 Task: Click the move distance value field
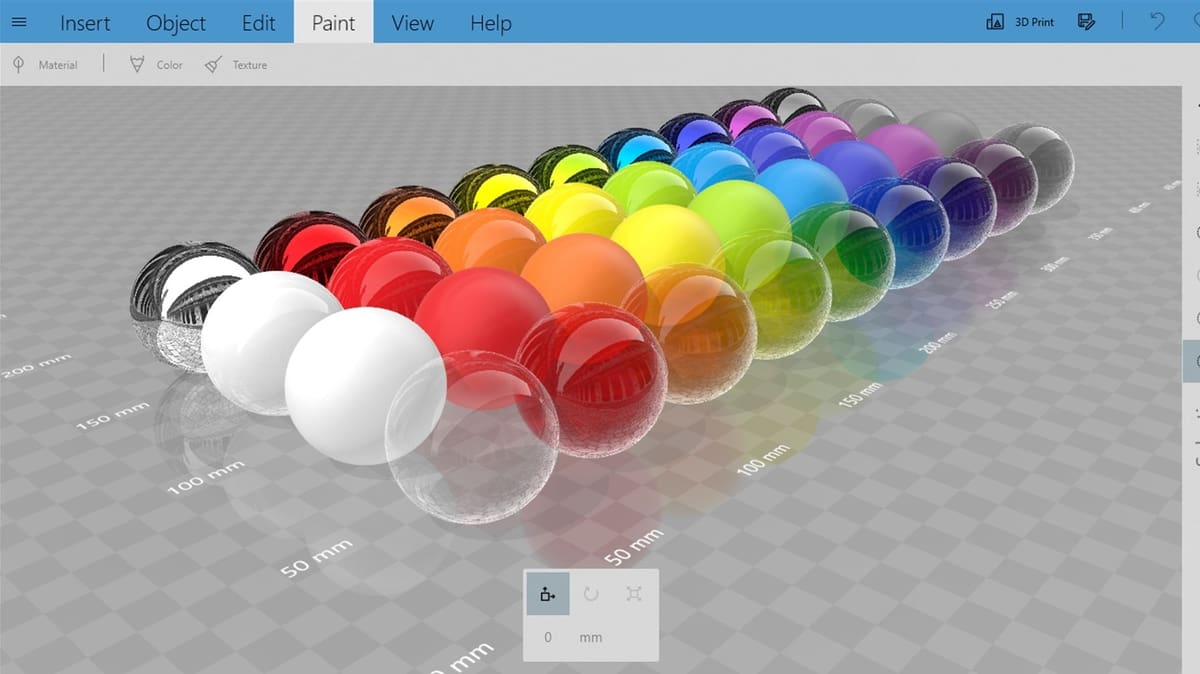click(548, 637)
